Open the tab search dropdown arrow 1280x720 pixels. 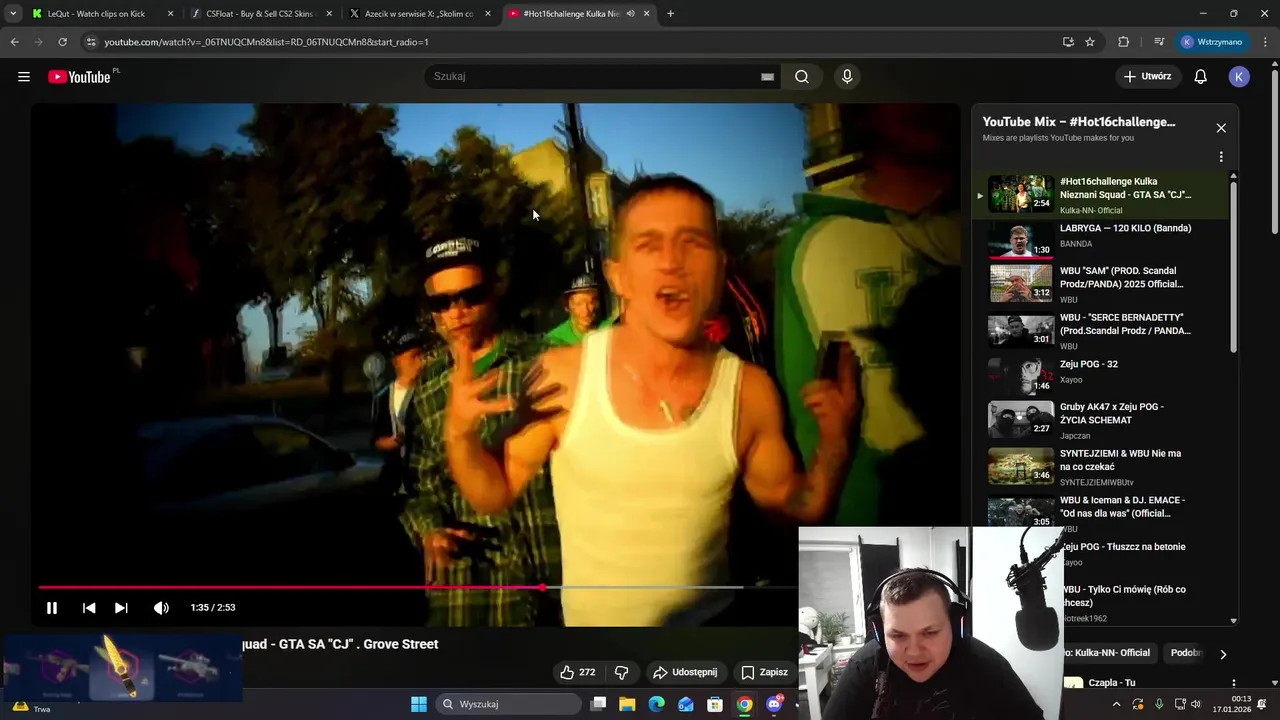coord(12,14)
